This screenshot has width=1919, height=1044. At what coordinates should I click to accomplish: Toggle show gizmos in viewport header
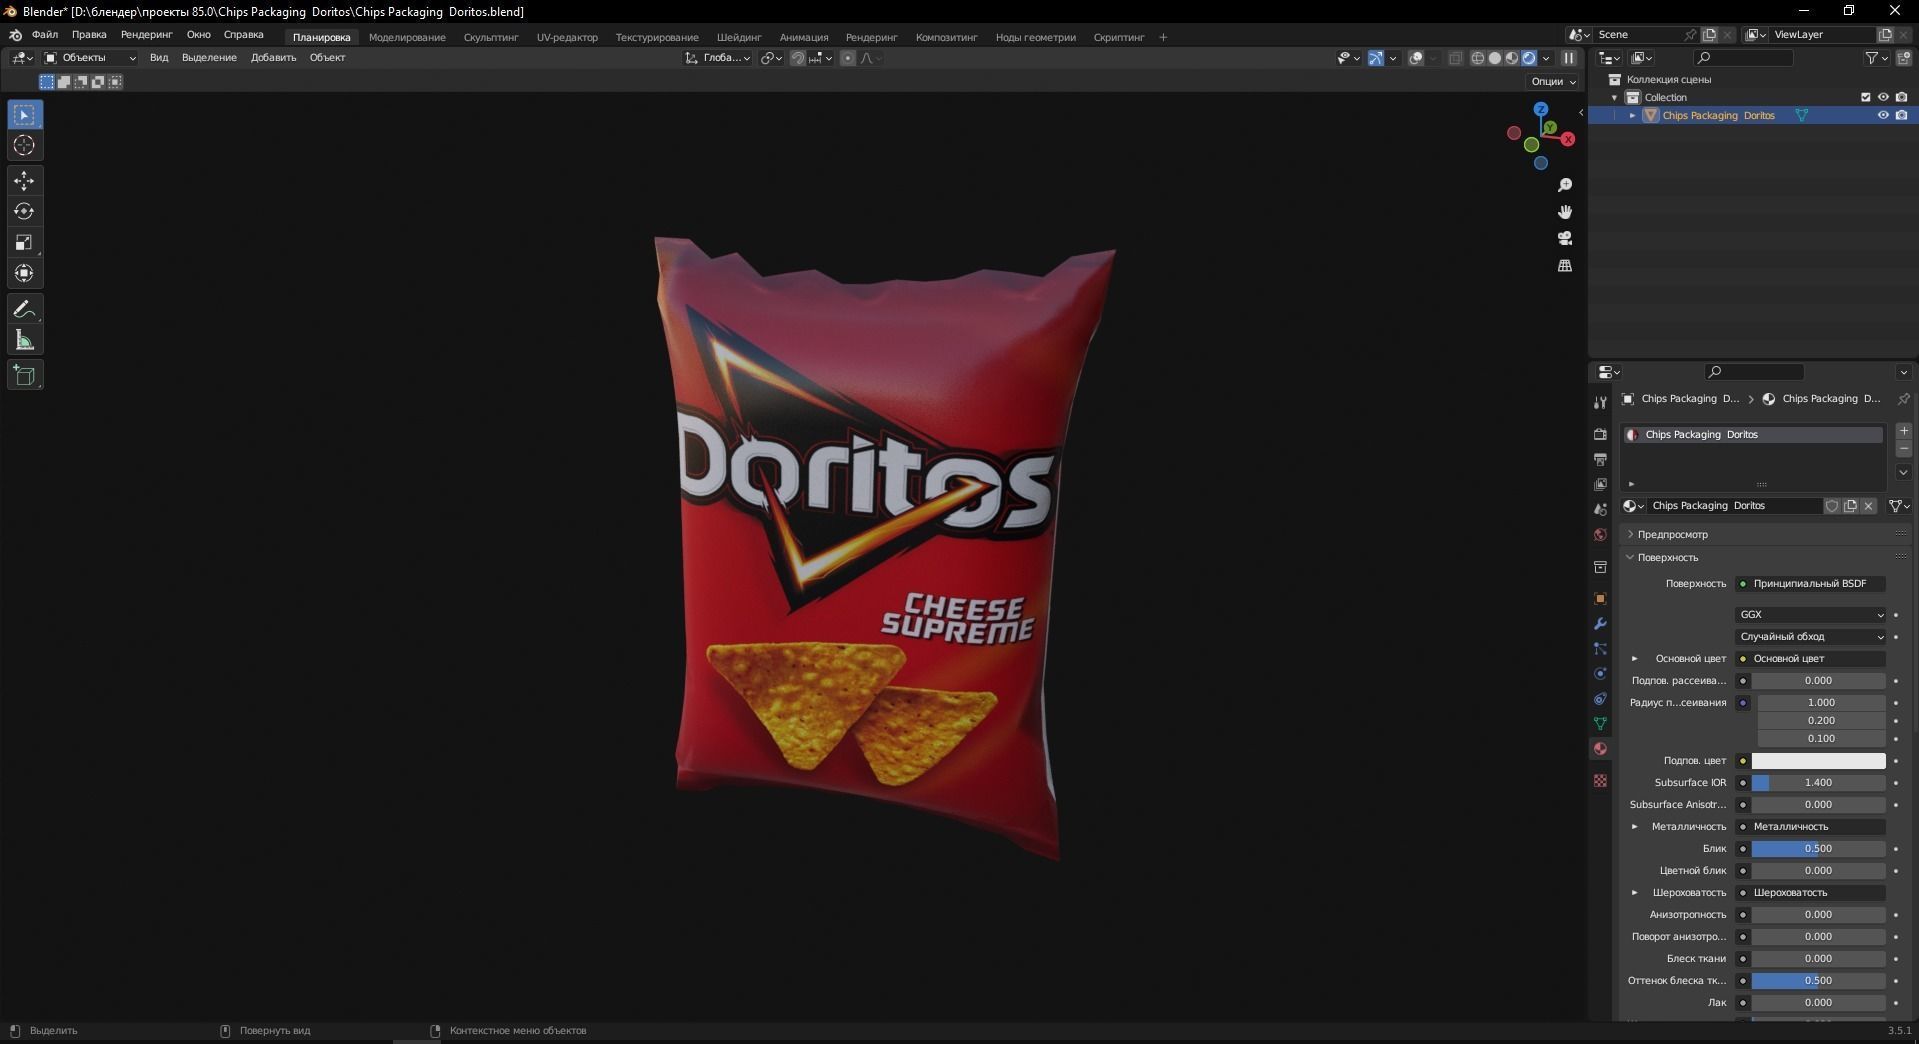tap(1376, 58)
